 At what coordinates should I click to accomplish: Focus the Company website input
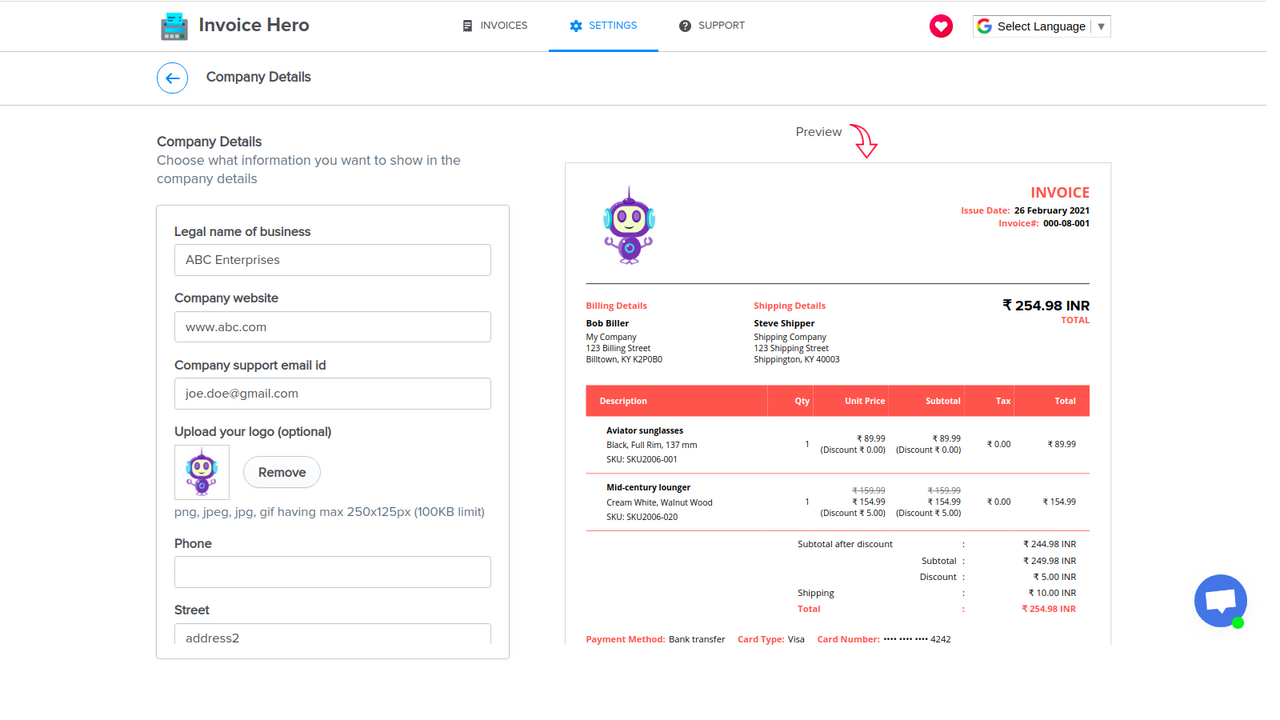[x=332, y=326]
